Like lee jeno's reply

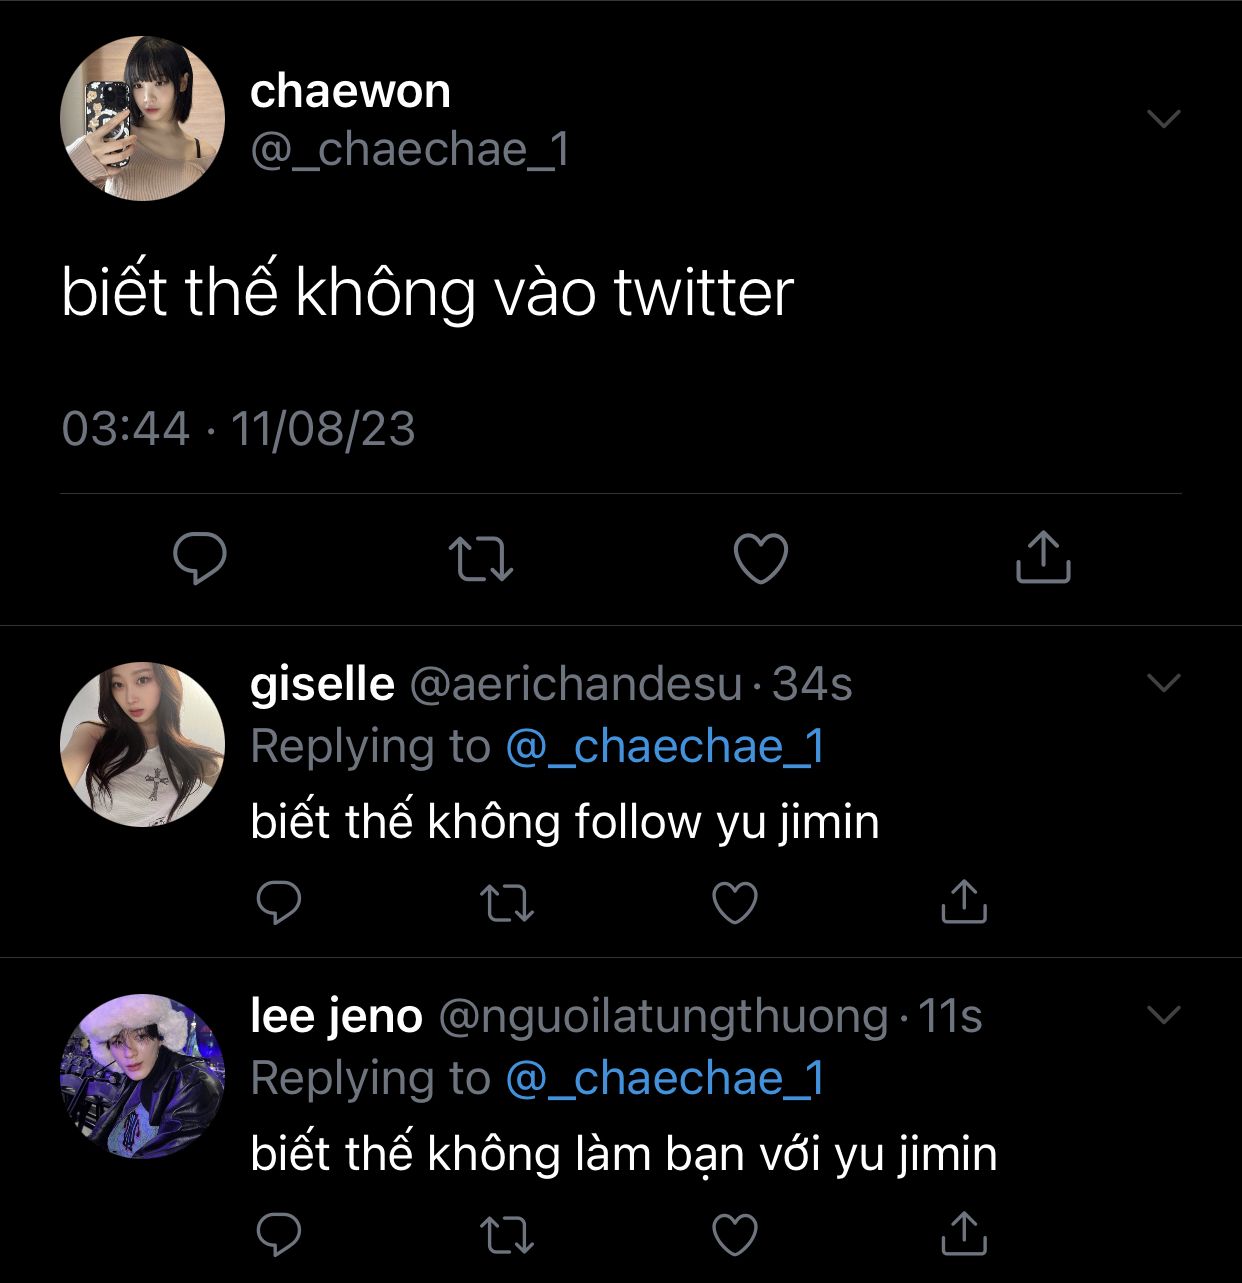click(735, 1235)
